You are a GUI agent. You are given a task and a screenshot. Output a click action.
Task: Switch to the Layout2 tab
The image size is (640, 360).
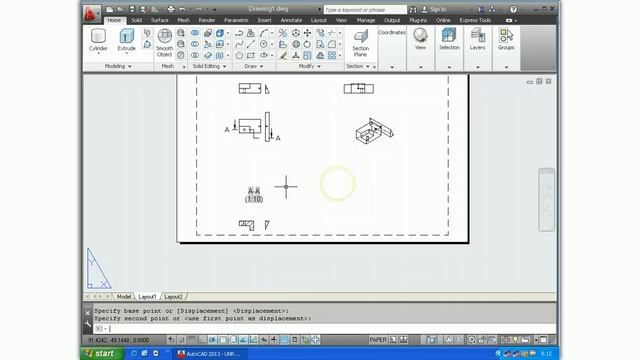173,297
